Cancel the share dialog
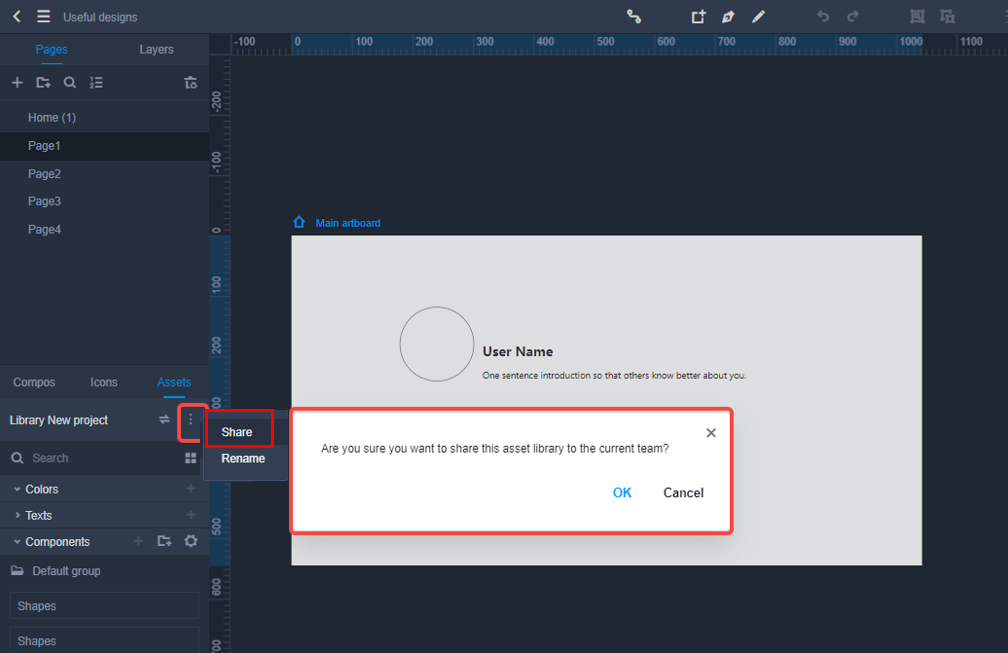The height and width of the screenshot is (653, 1008). 683,492
